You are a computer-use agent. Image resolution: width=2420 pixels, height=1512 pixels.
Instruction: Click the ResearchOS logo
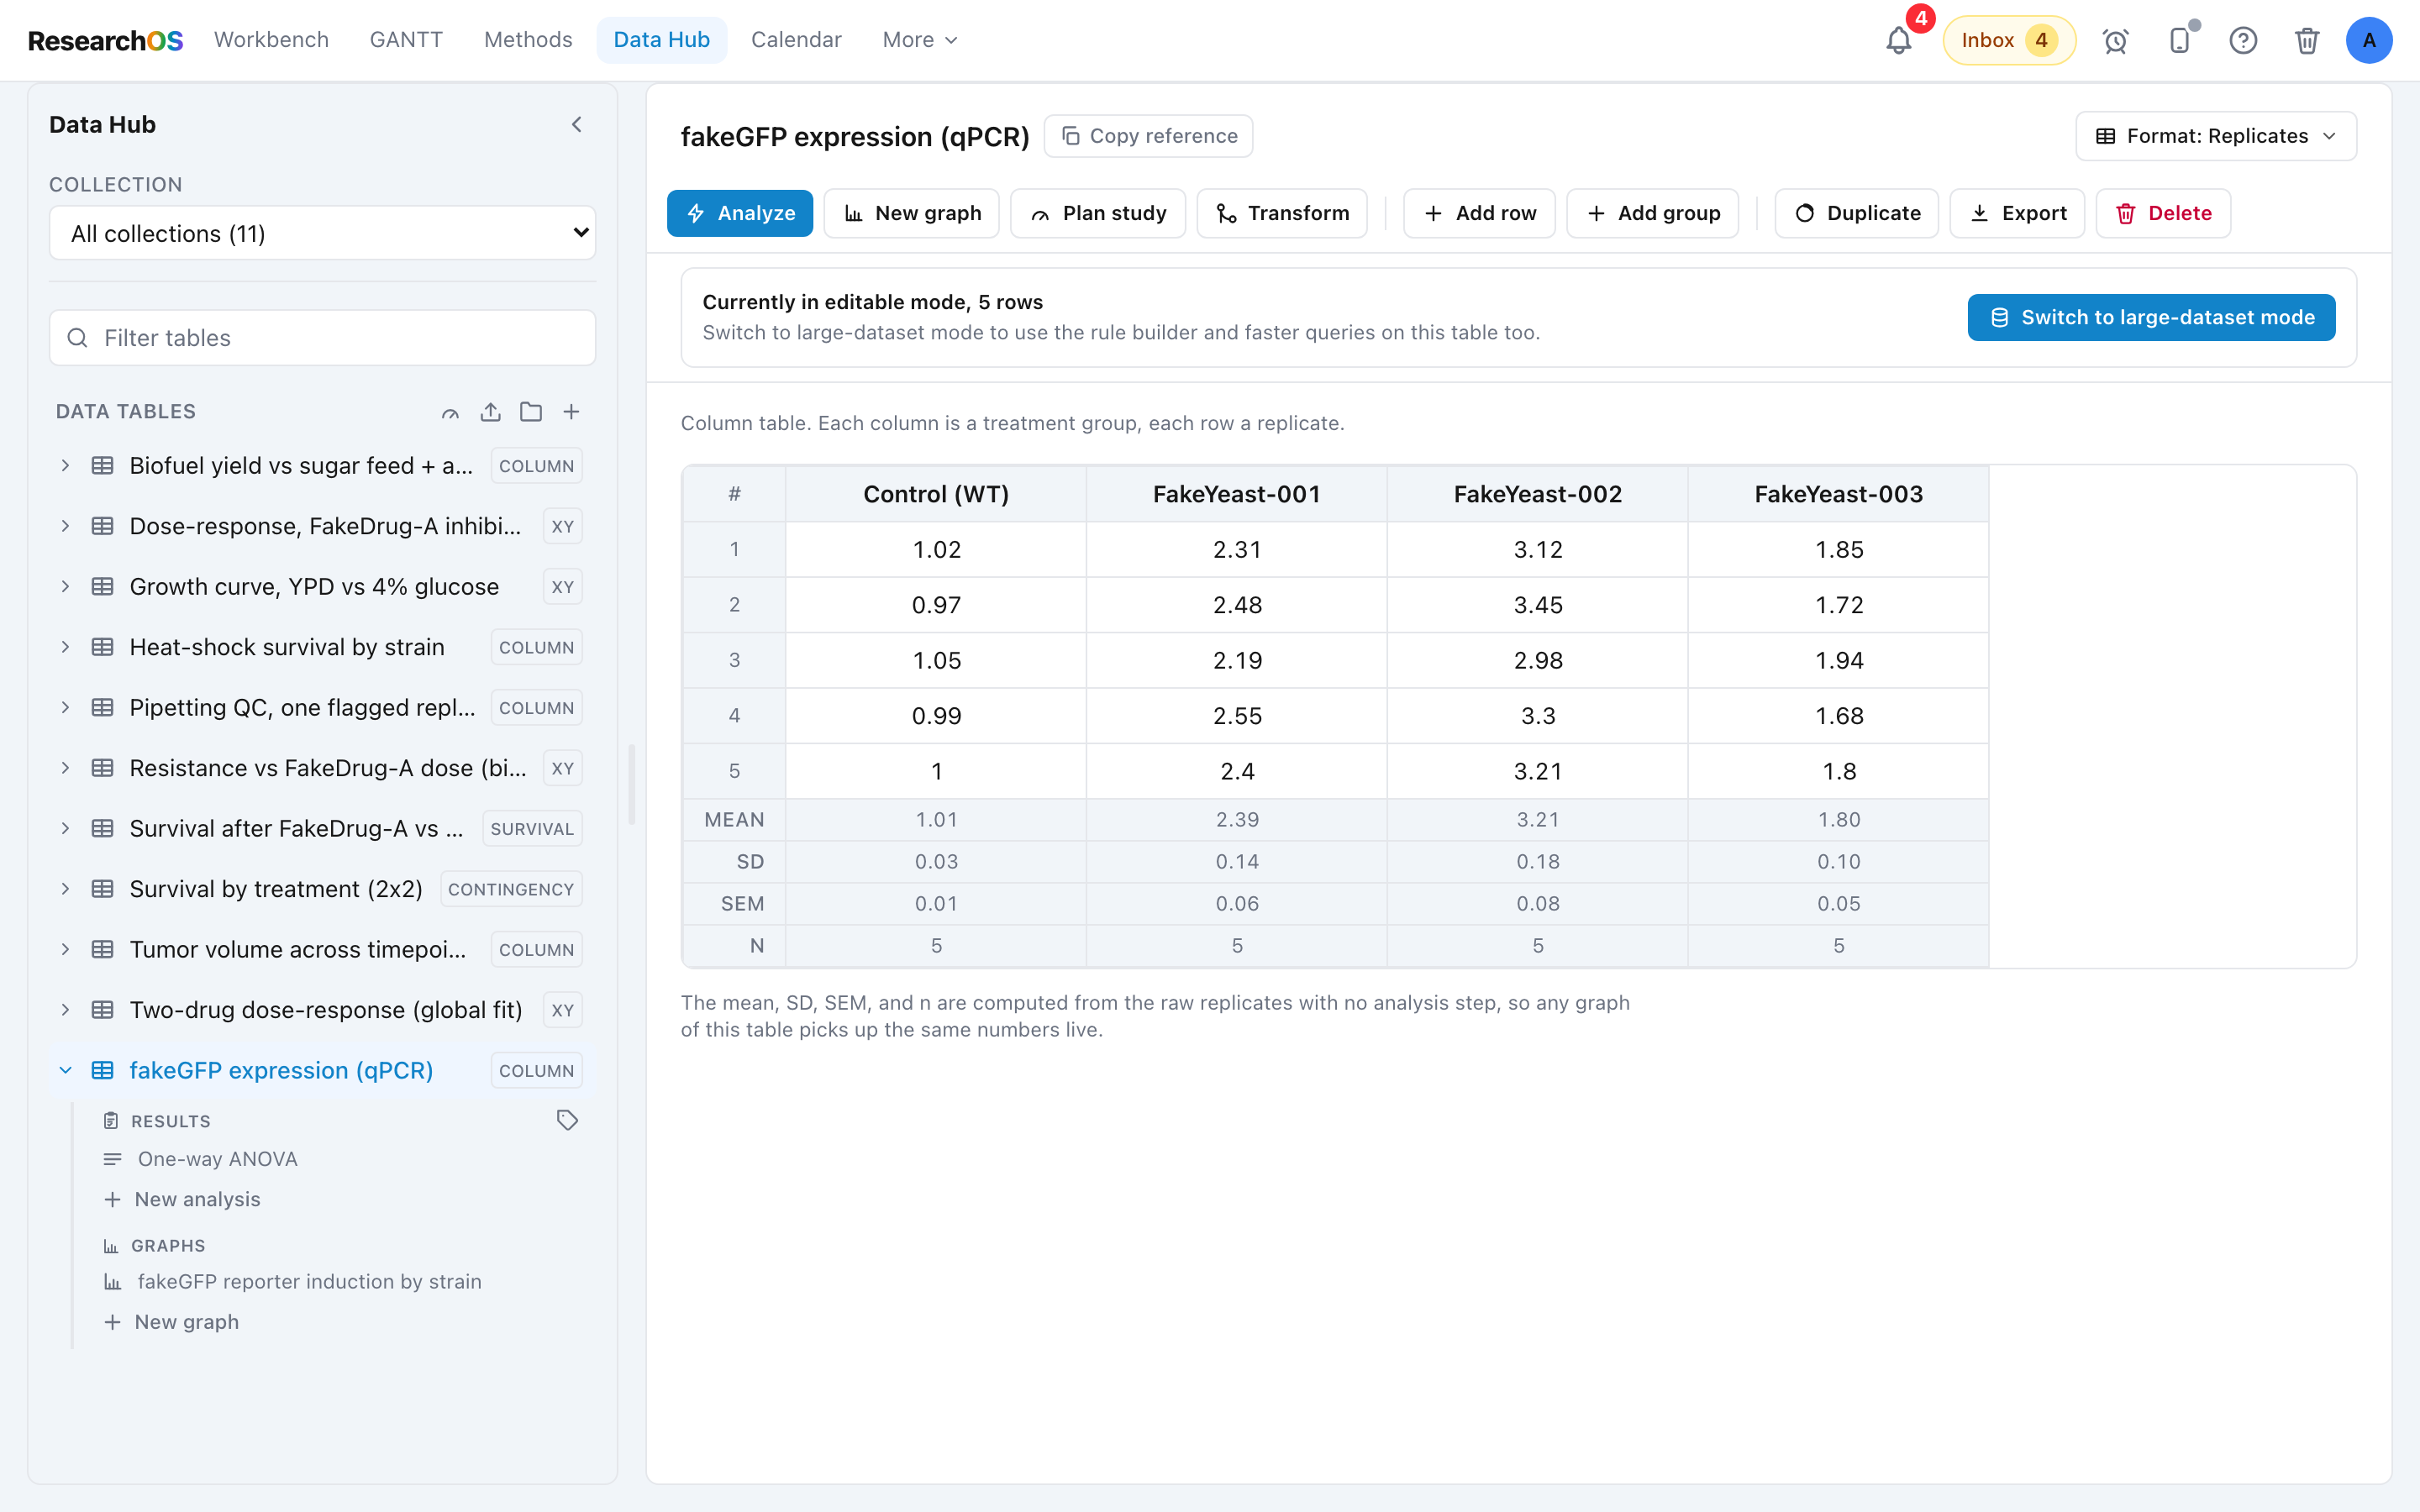[105, 40]
